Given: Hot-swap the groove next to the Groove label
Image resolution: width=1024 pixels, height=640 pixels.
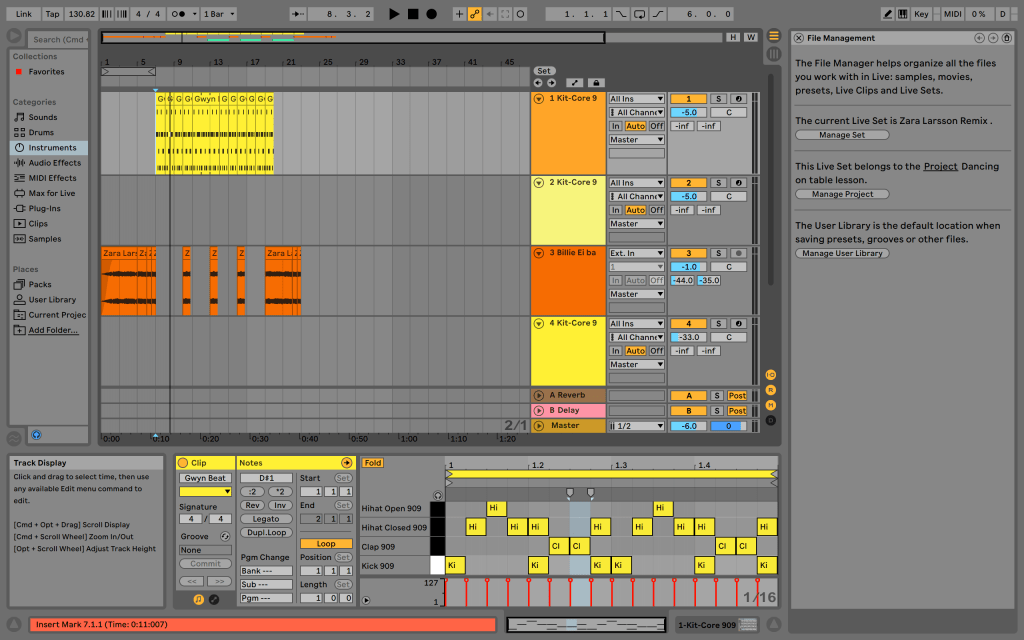Looking at the screenshot, I should point(225,537).
